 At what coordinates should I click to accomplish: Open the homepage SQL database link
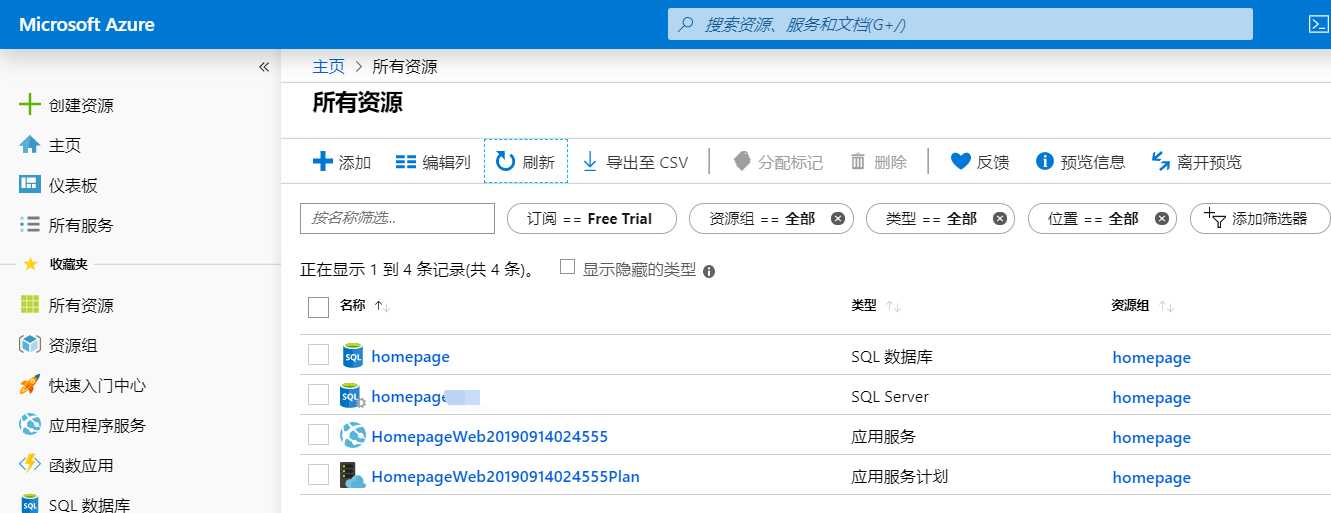tap(410, 356)
